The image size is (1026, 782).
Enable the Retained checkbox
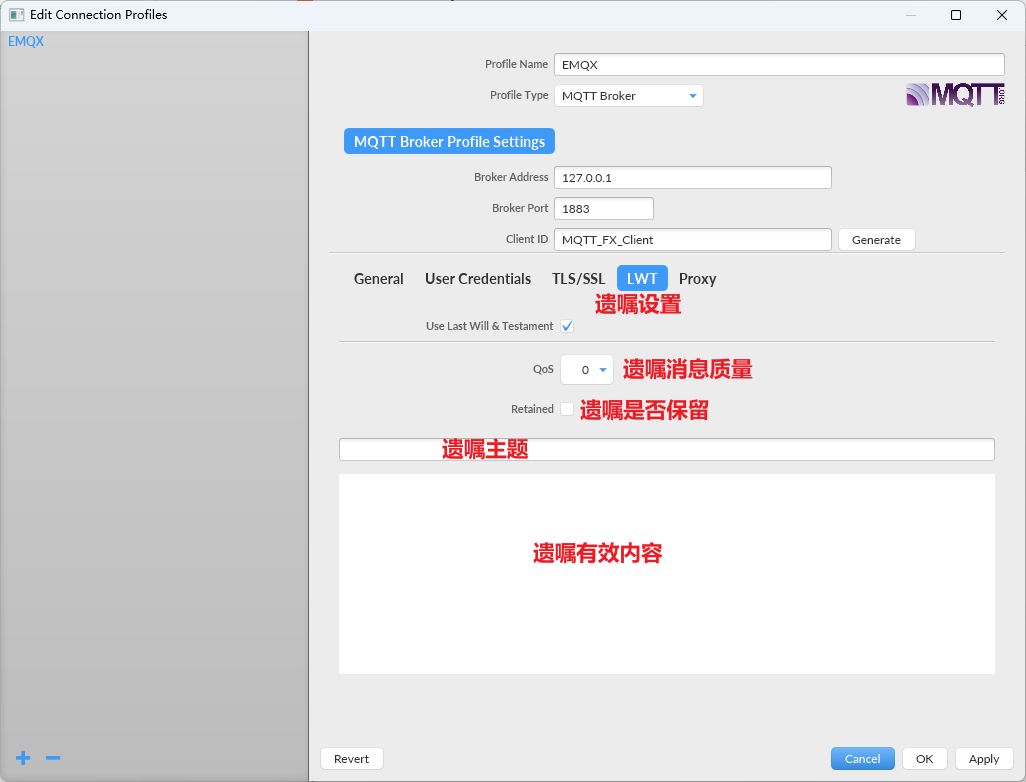567,409
